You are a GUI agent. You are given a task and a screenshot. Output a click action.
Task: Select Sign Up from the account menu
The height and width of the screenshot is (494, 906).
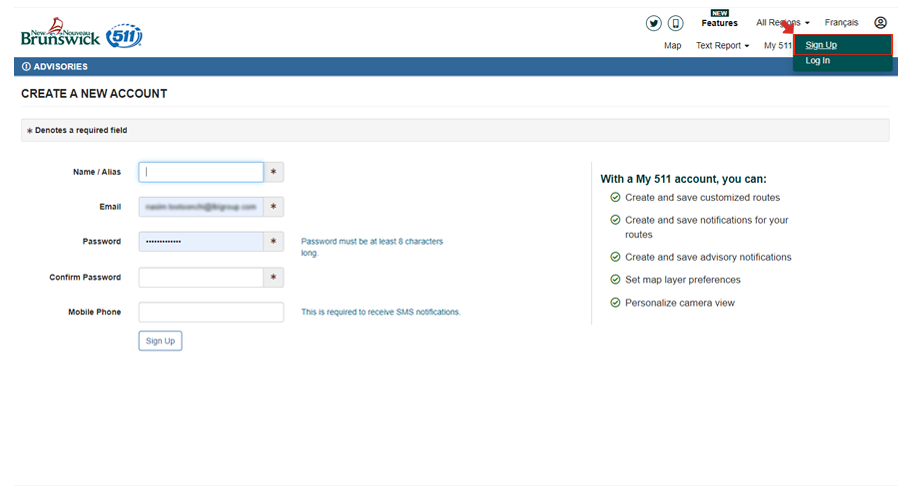pyautogui.click(x=821, y=45)
